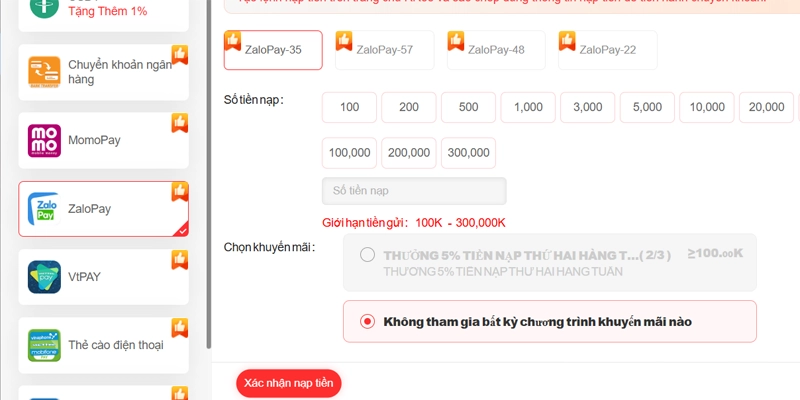
Task: Choose the 100 deposit amount
Action: coord(349,107)
